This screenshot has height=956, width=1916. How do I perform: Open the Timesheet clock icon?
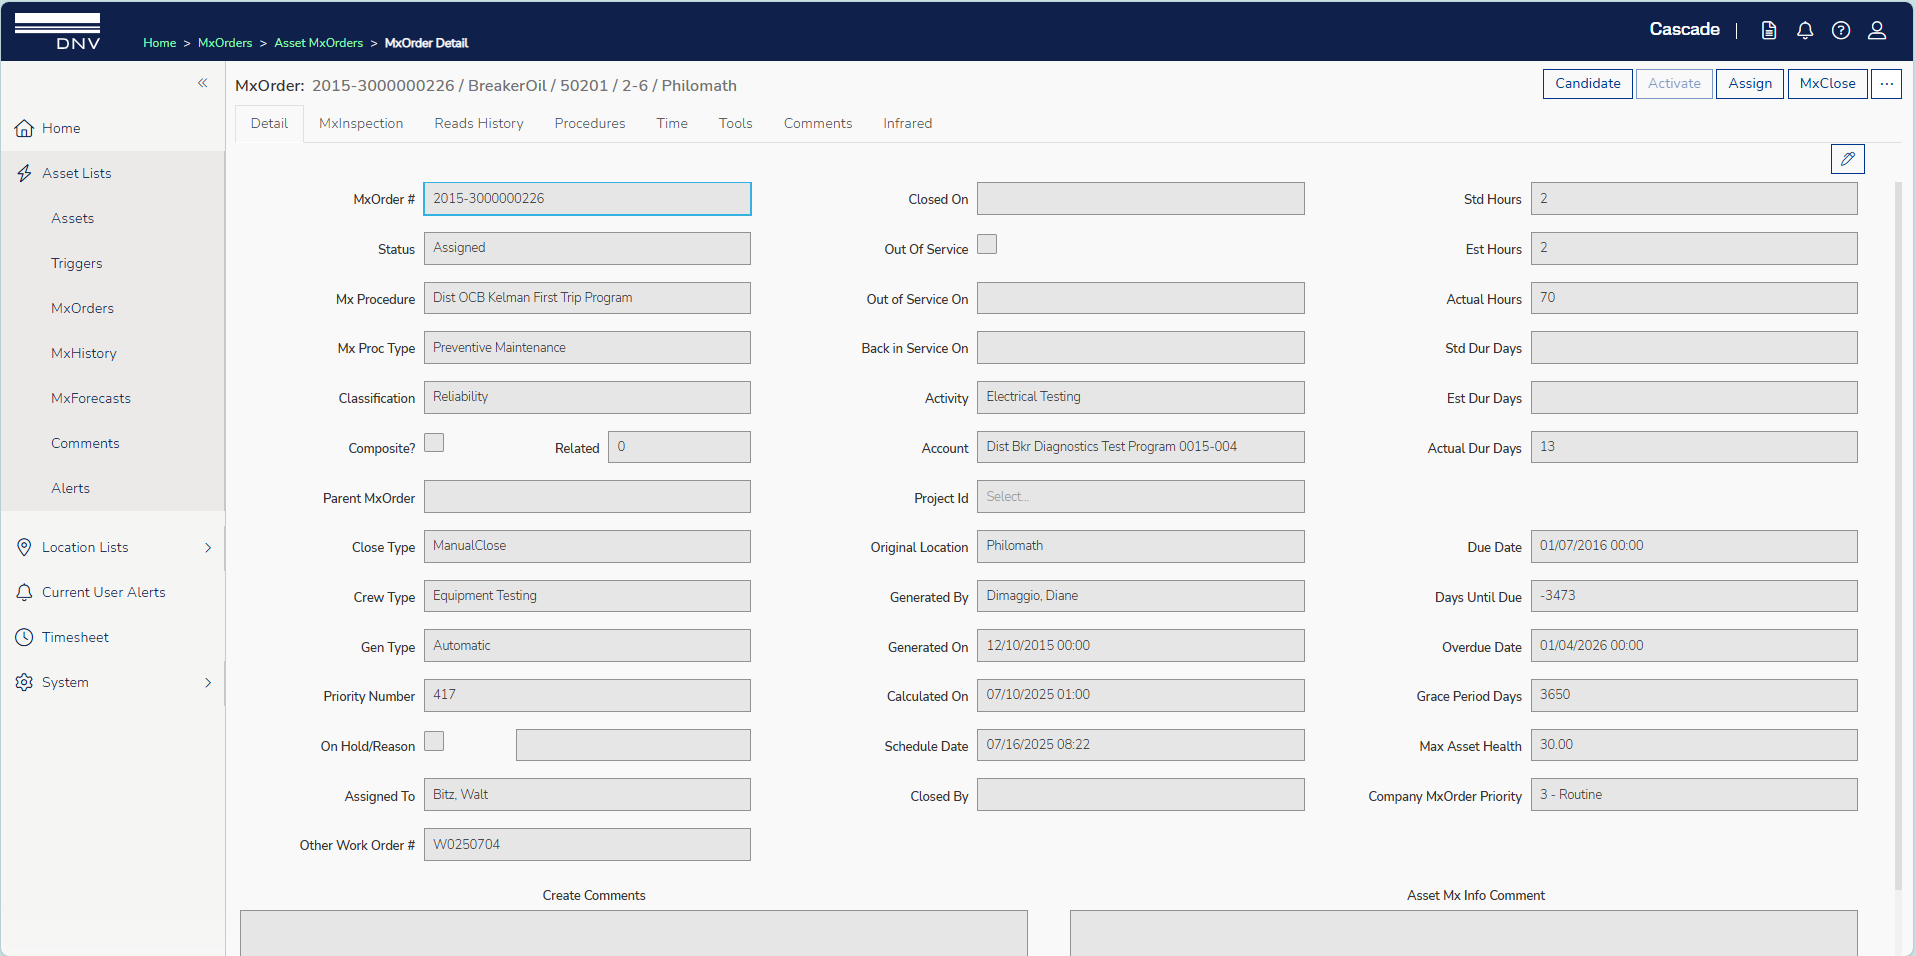click(24, 636)
